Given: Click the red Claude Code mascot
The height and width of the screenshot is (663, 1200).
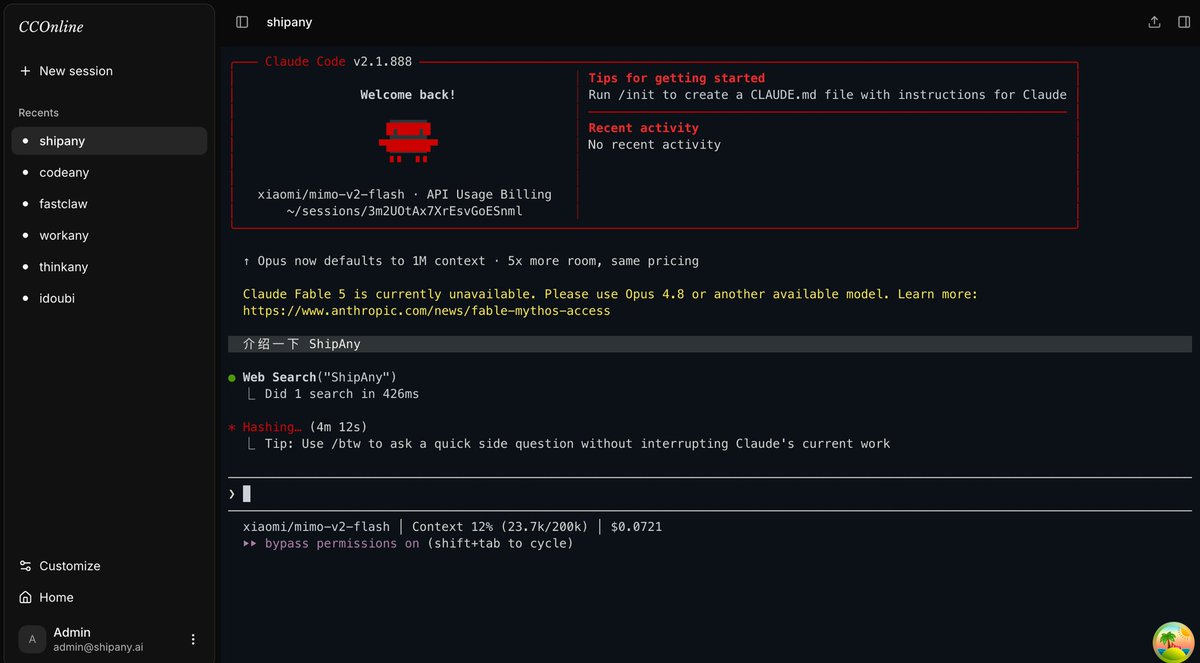Looking at the screenshot, I should pos(408,141).
